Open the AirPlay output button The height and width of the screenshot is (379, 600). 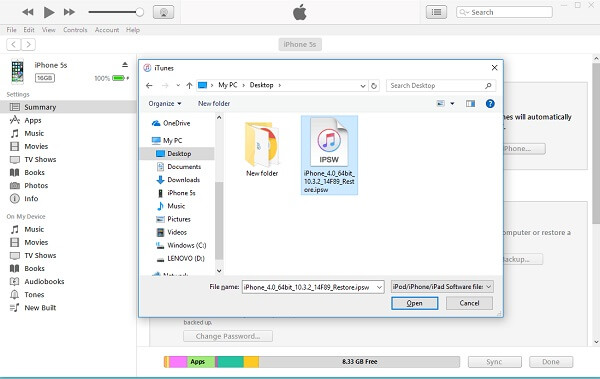click(163, 12)
